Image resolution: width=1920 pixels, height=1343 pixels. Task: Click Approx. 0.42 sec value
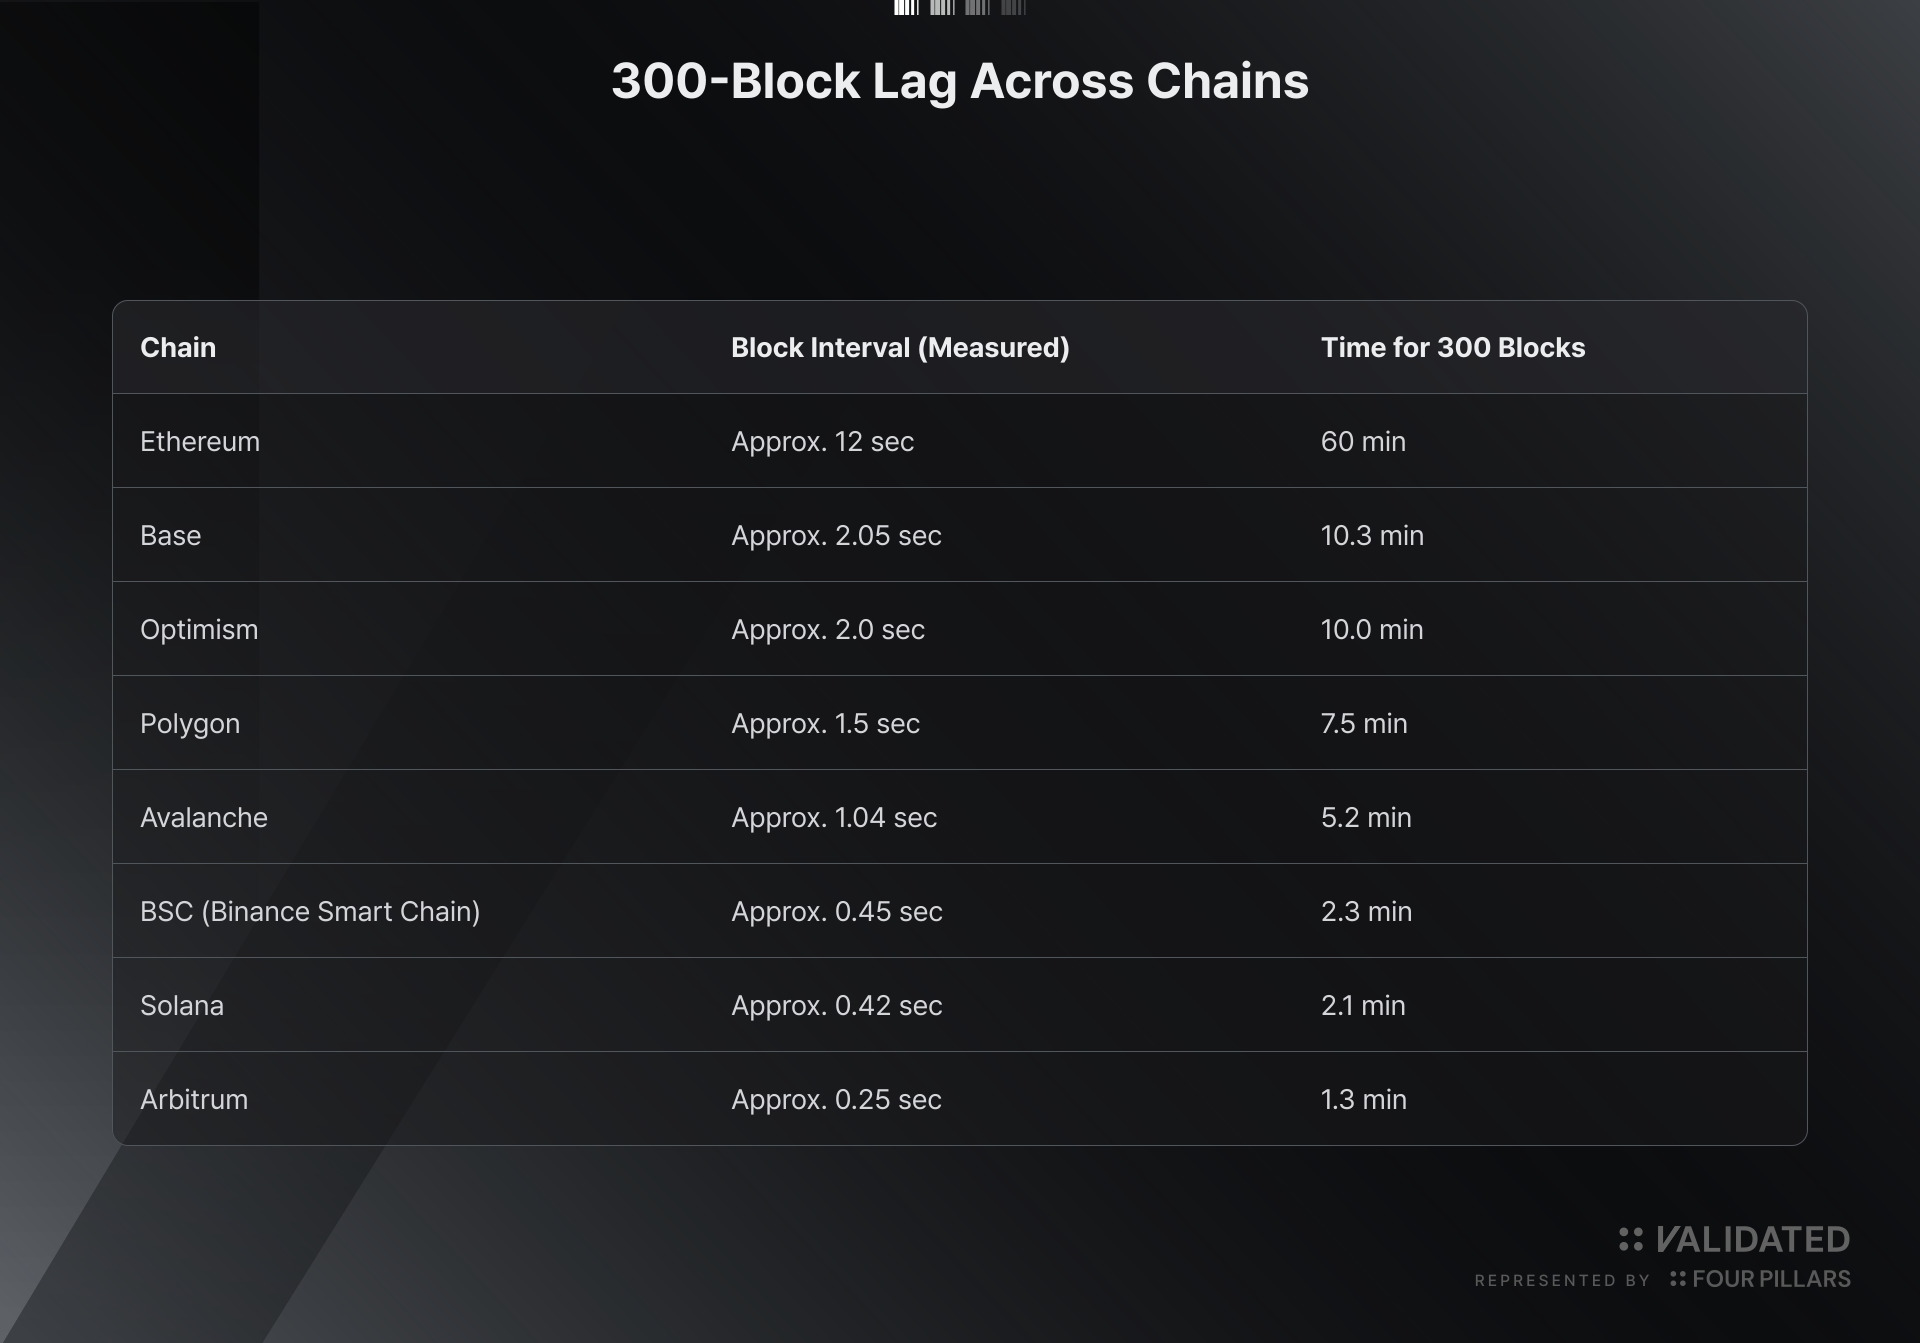[x=837, y=1005]
